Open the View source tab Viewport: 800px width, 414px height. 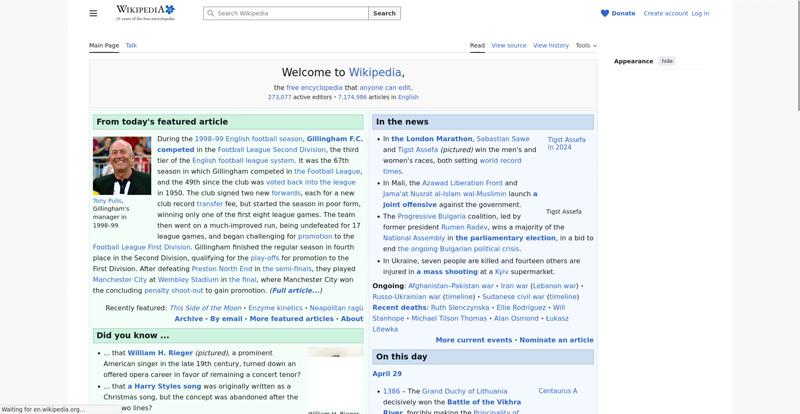click(508, 45)
